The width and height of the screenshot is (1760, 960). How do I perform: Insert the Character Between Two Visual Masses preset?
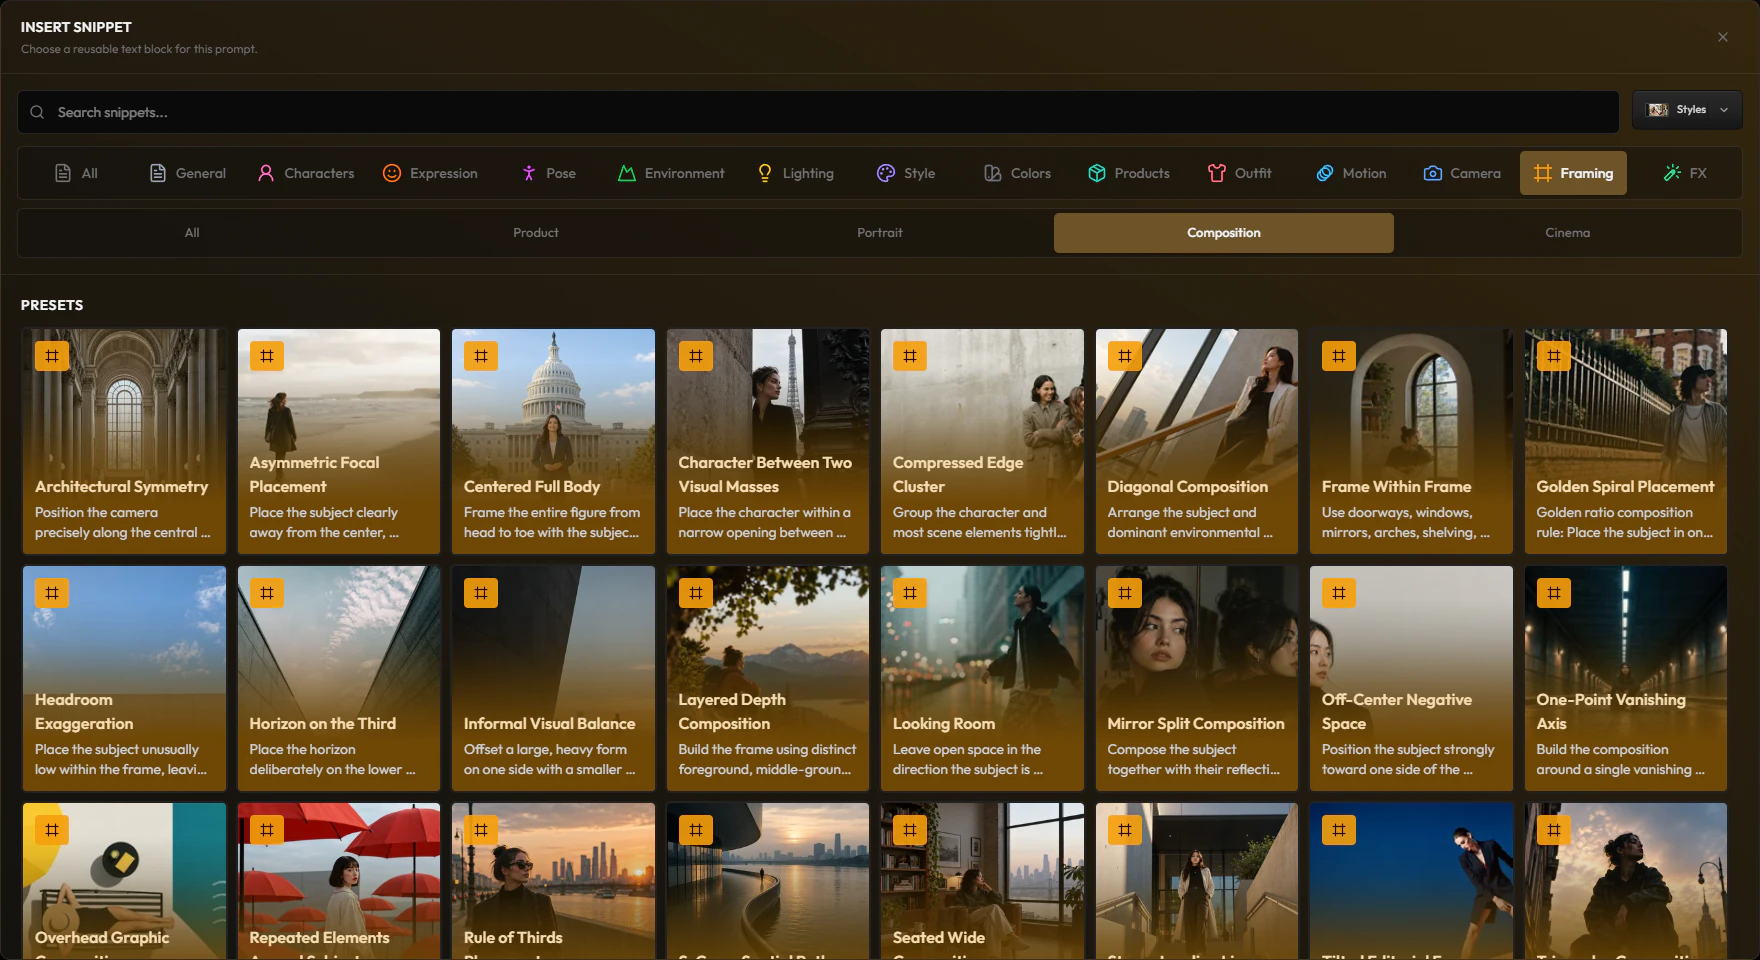tap(768, 441)
